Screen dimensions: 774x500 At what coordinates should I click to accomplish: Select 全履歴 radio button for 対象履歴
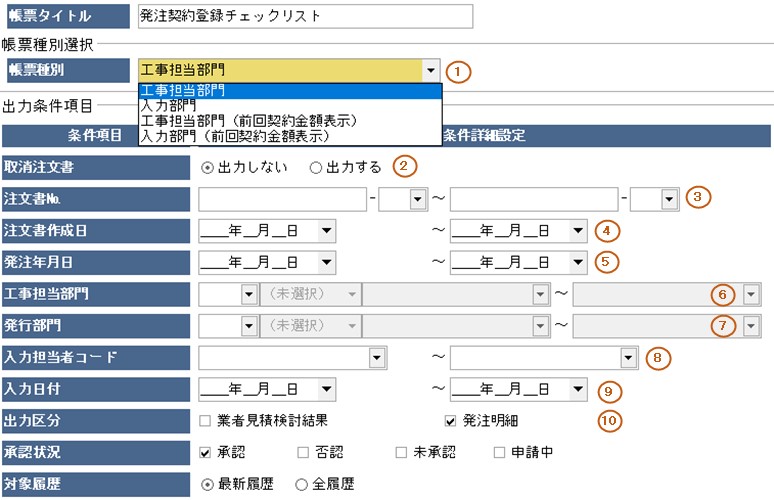click(x=301, y=484)
